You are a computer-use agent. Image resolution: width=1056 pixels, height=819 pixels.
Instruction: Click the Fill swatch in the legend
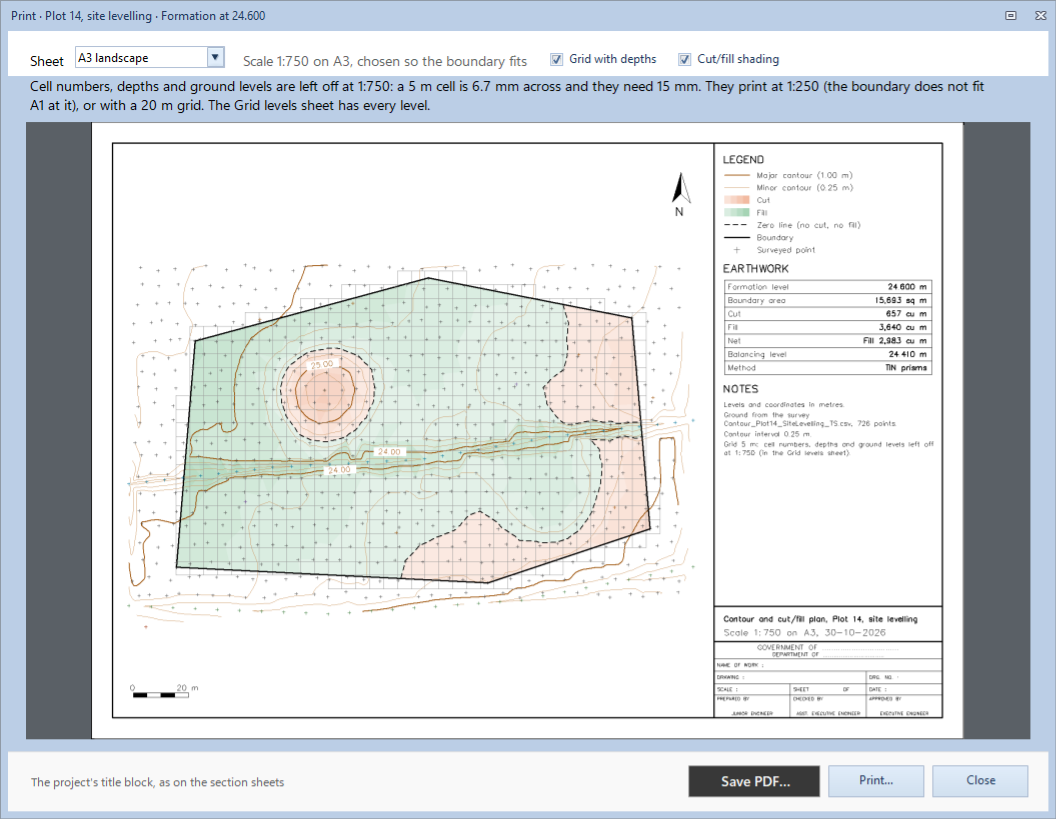tap(736, 212)
